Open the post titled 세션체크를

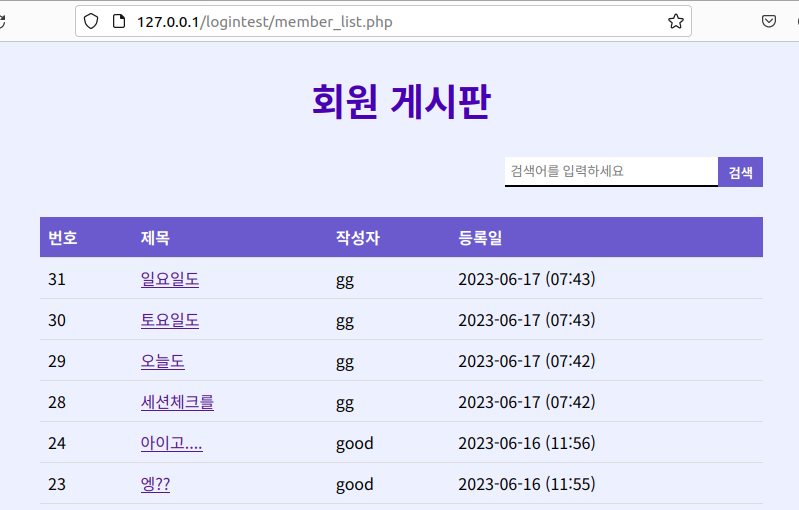[x=177, y=402]
